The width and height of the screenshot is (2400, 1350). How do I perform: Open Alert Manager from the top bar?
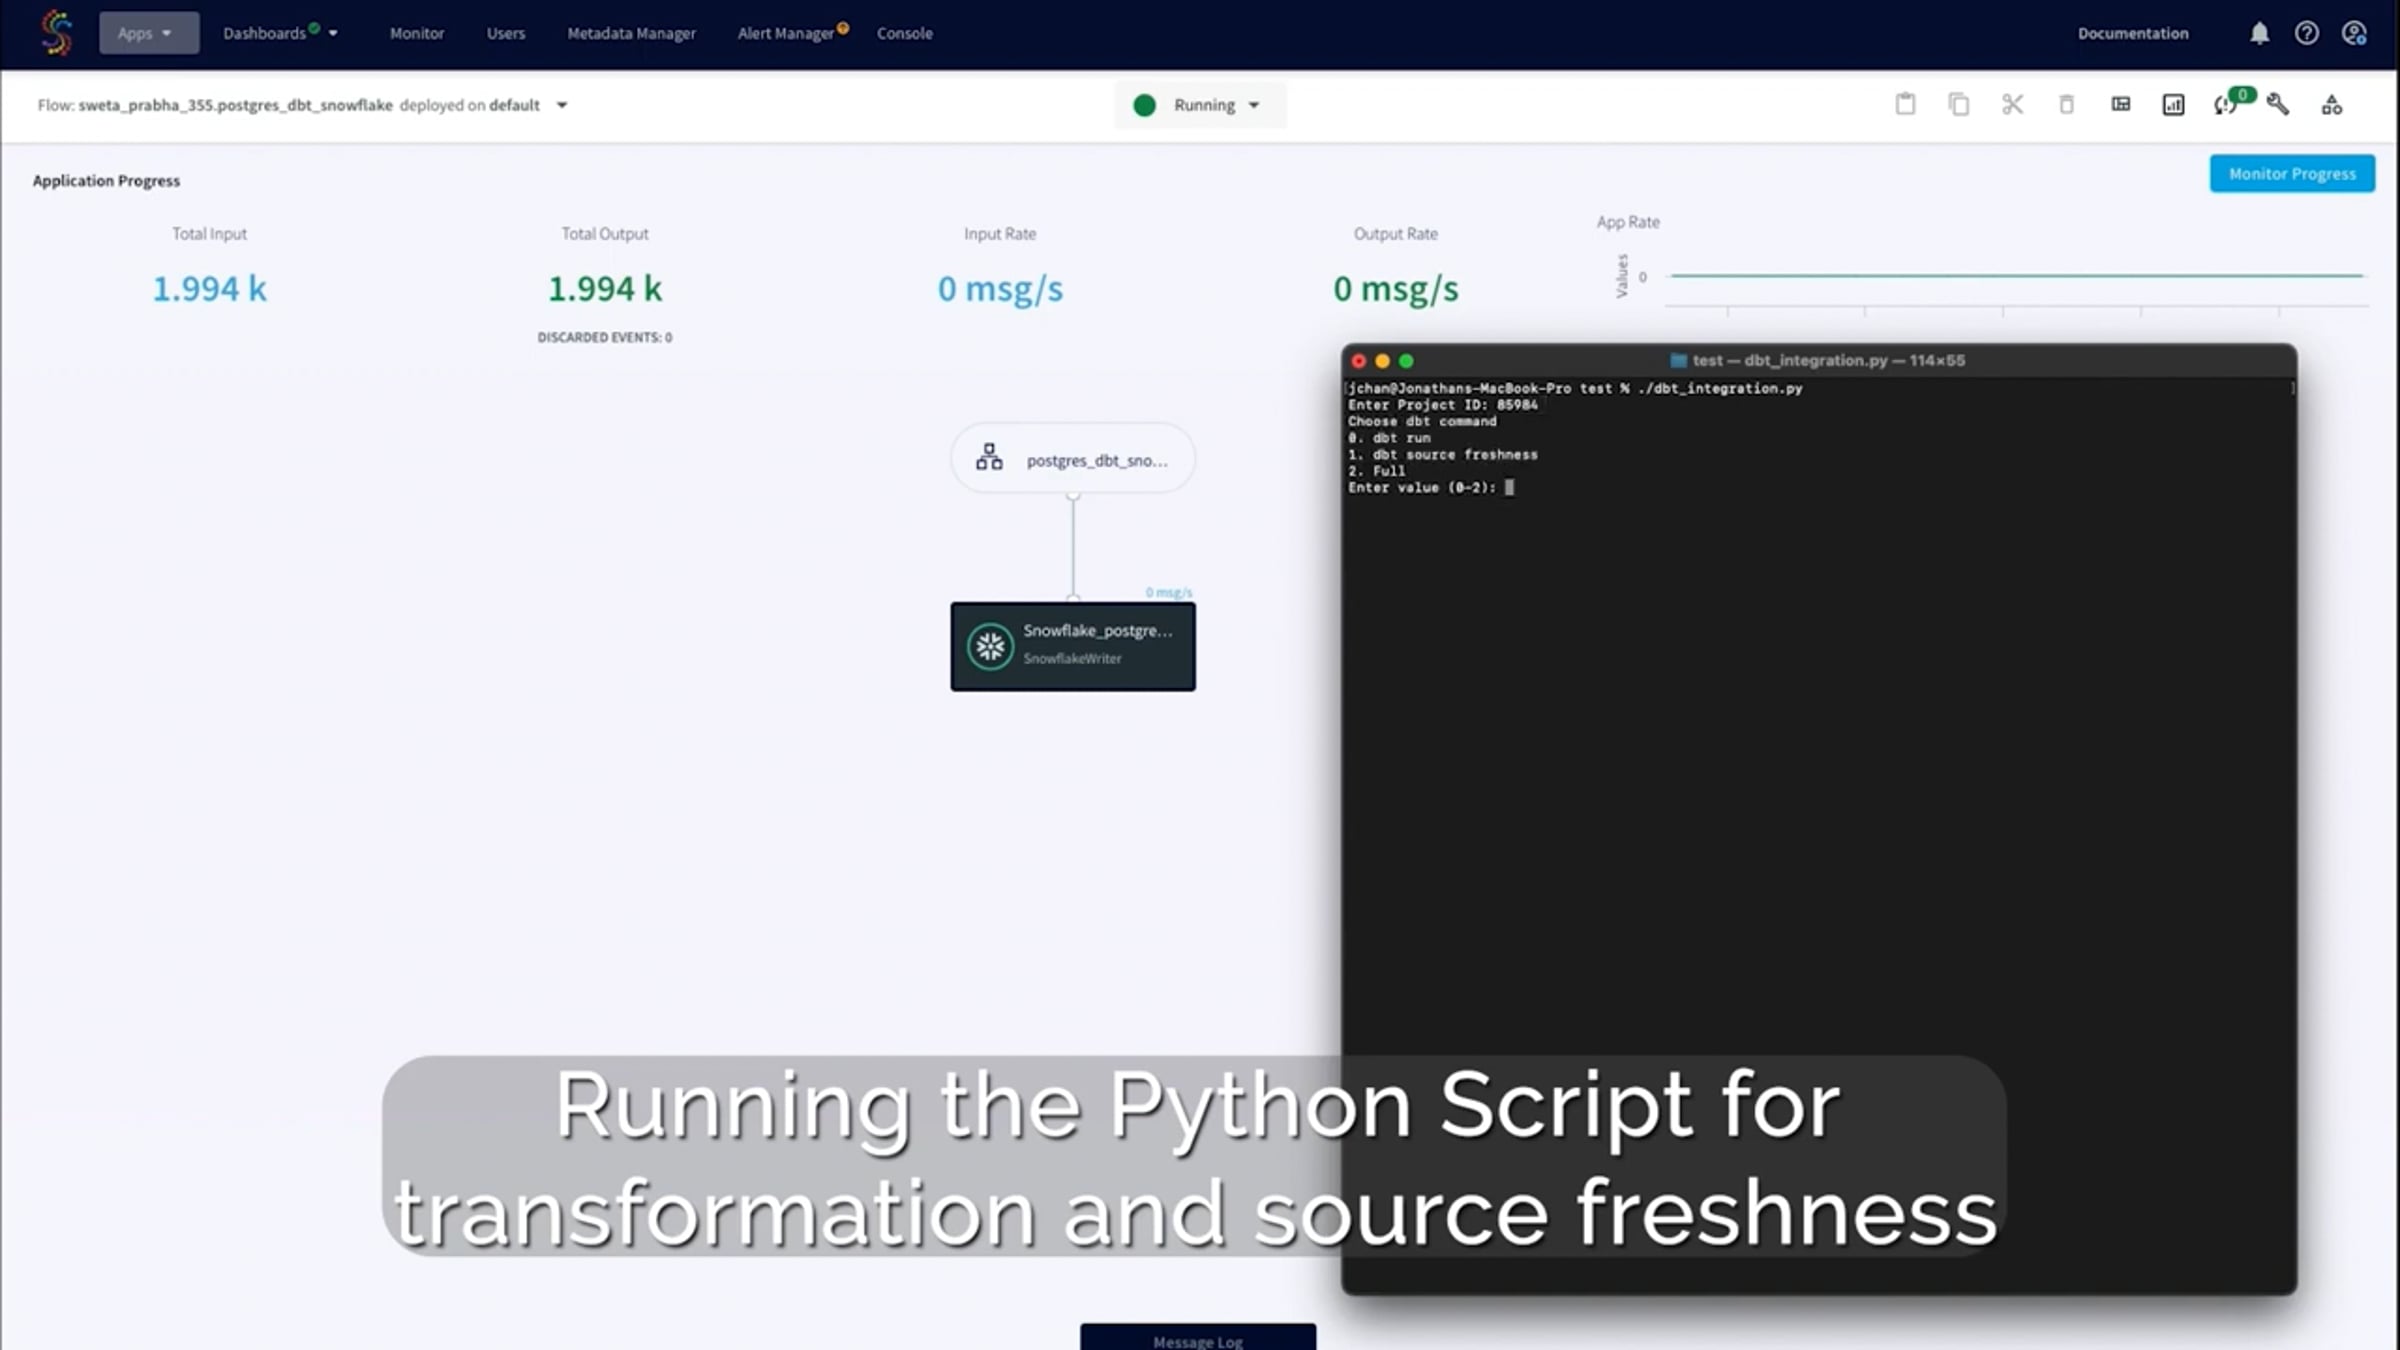(x=786, y=33)
